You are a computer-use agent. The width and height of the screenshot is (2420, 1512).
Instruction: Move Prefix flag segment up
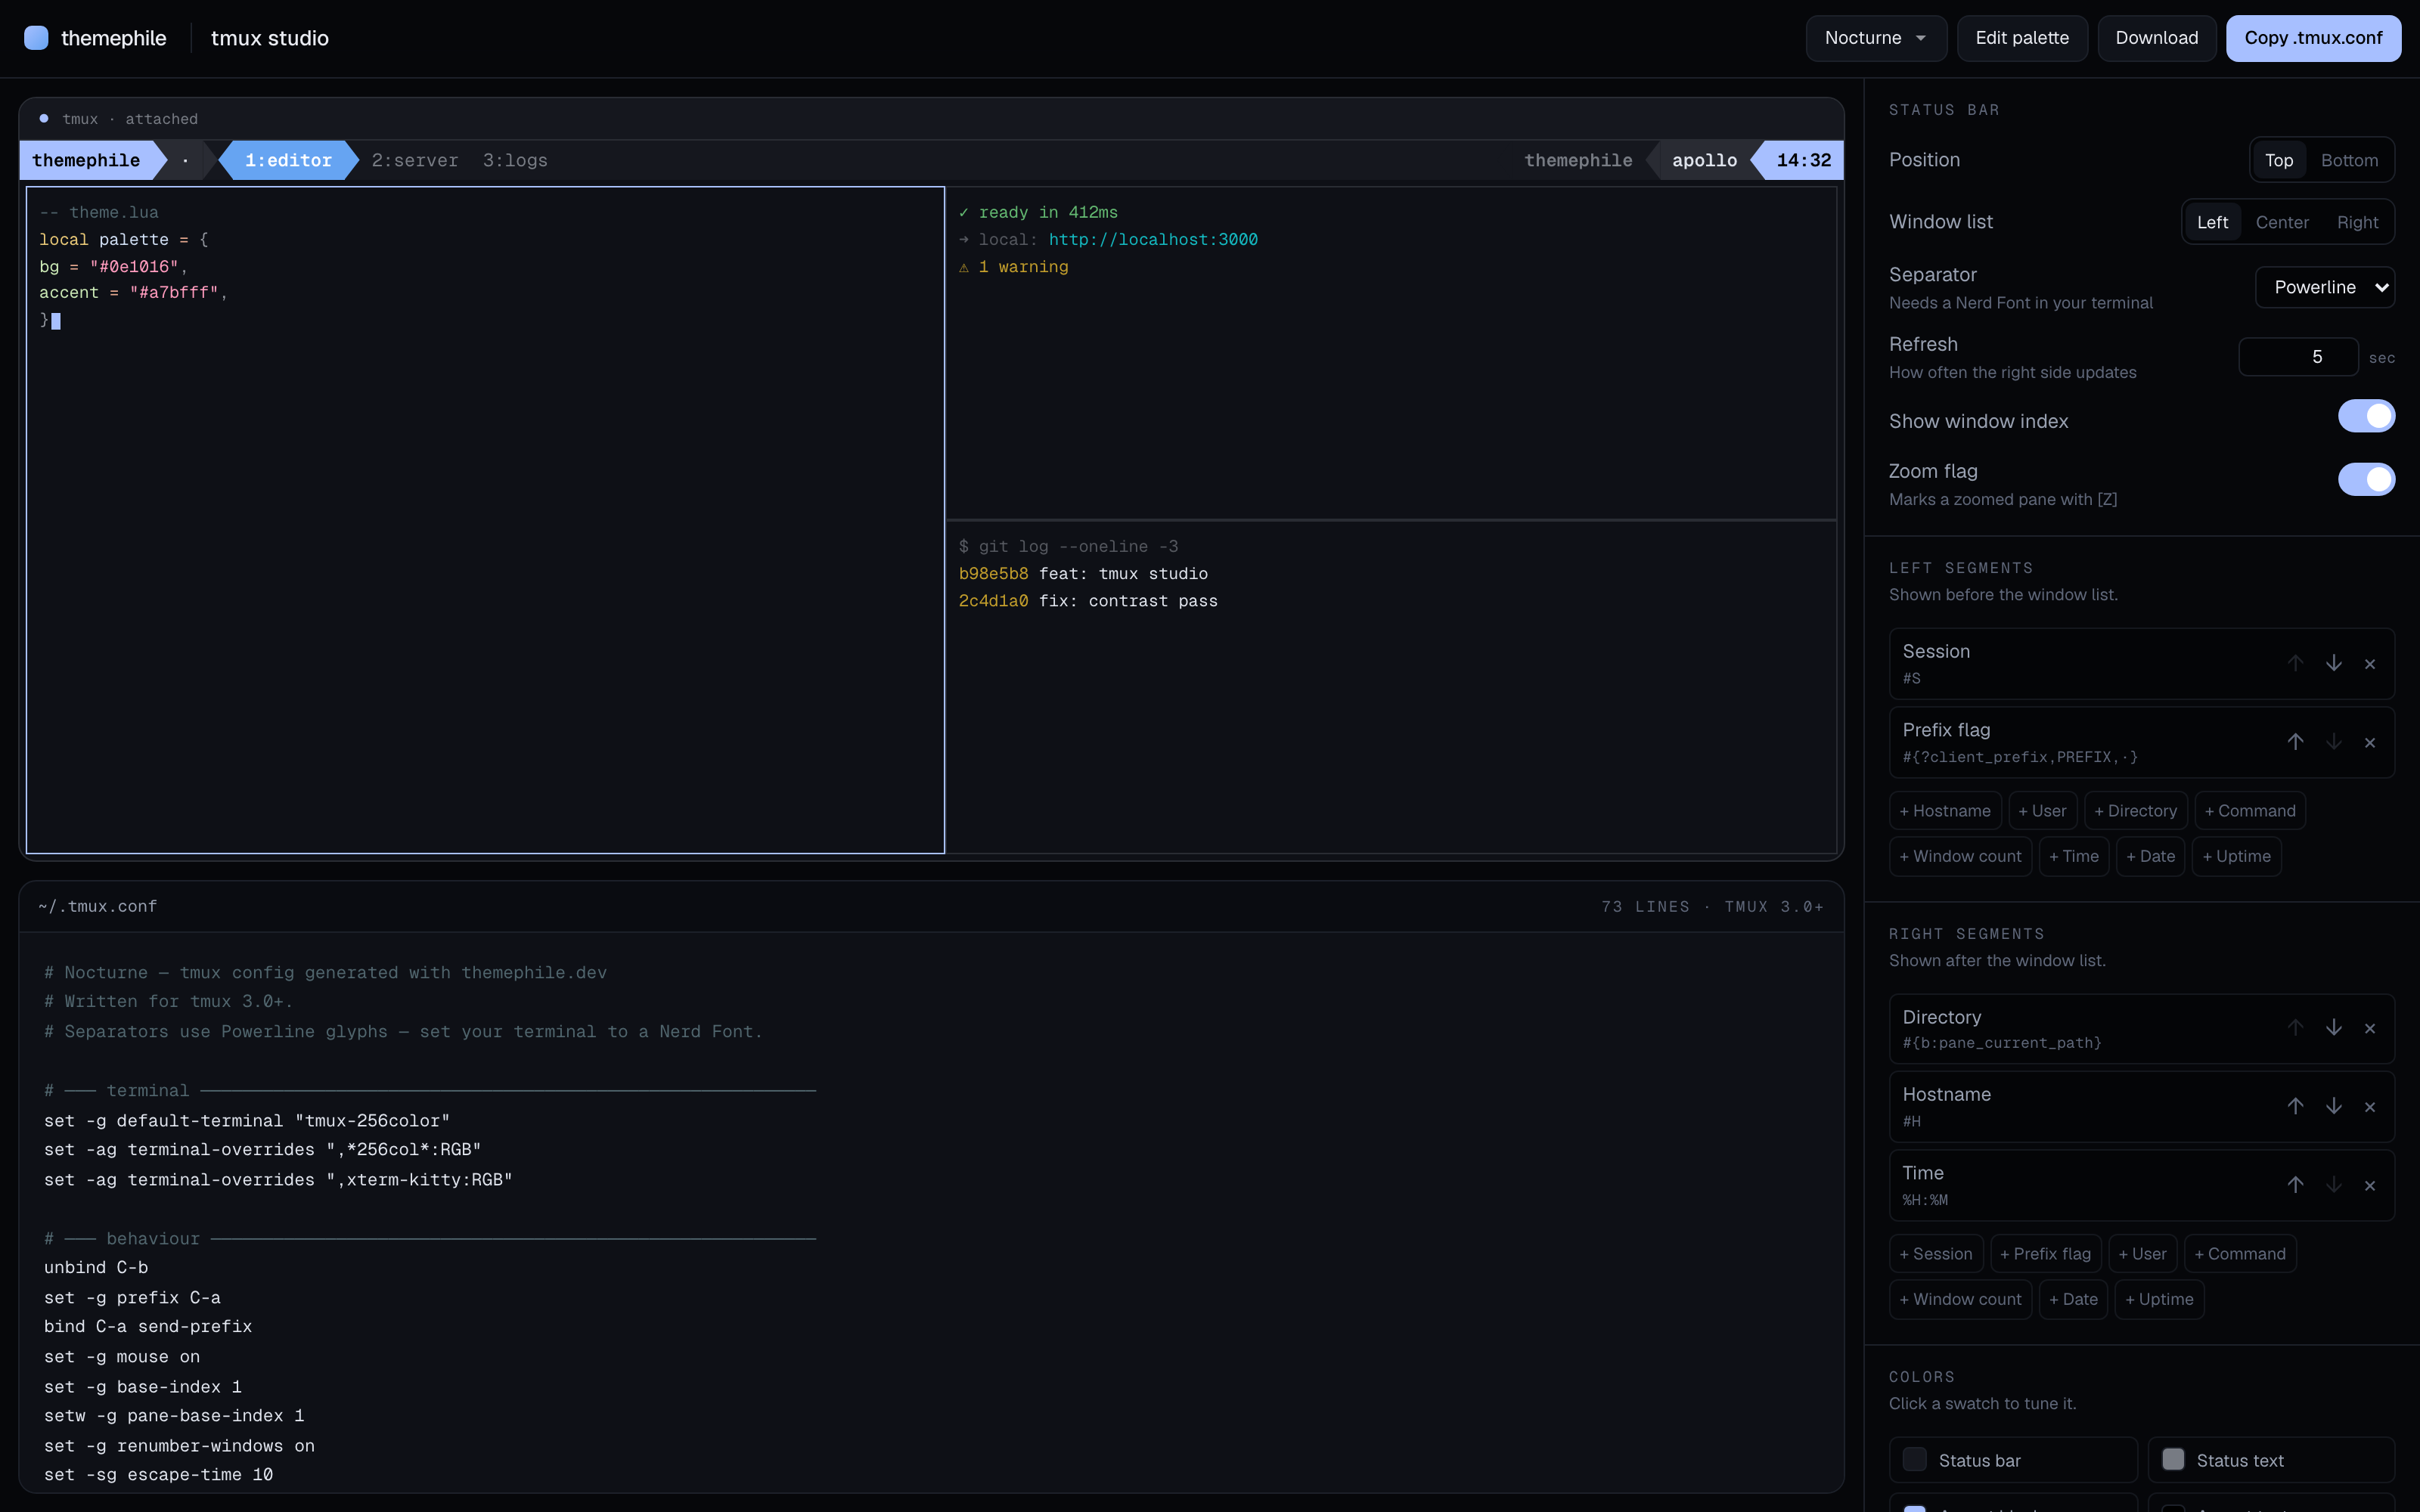[2295, 742]
